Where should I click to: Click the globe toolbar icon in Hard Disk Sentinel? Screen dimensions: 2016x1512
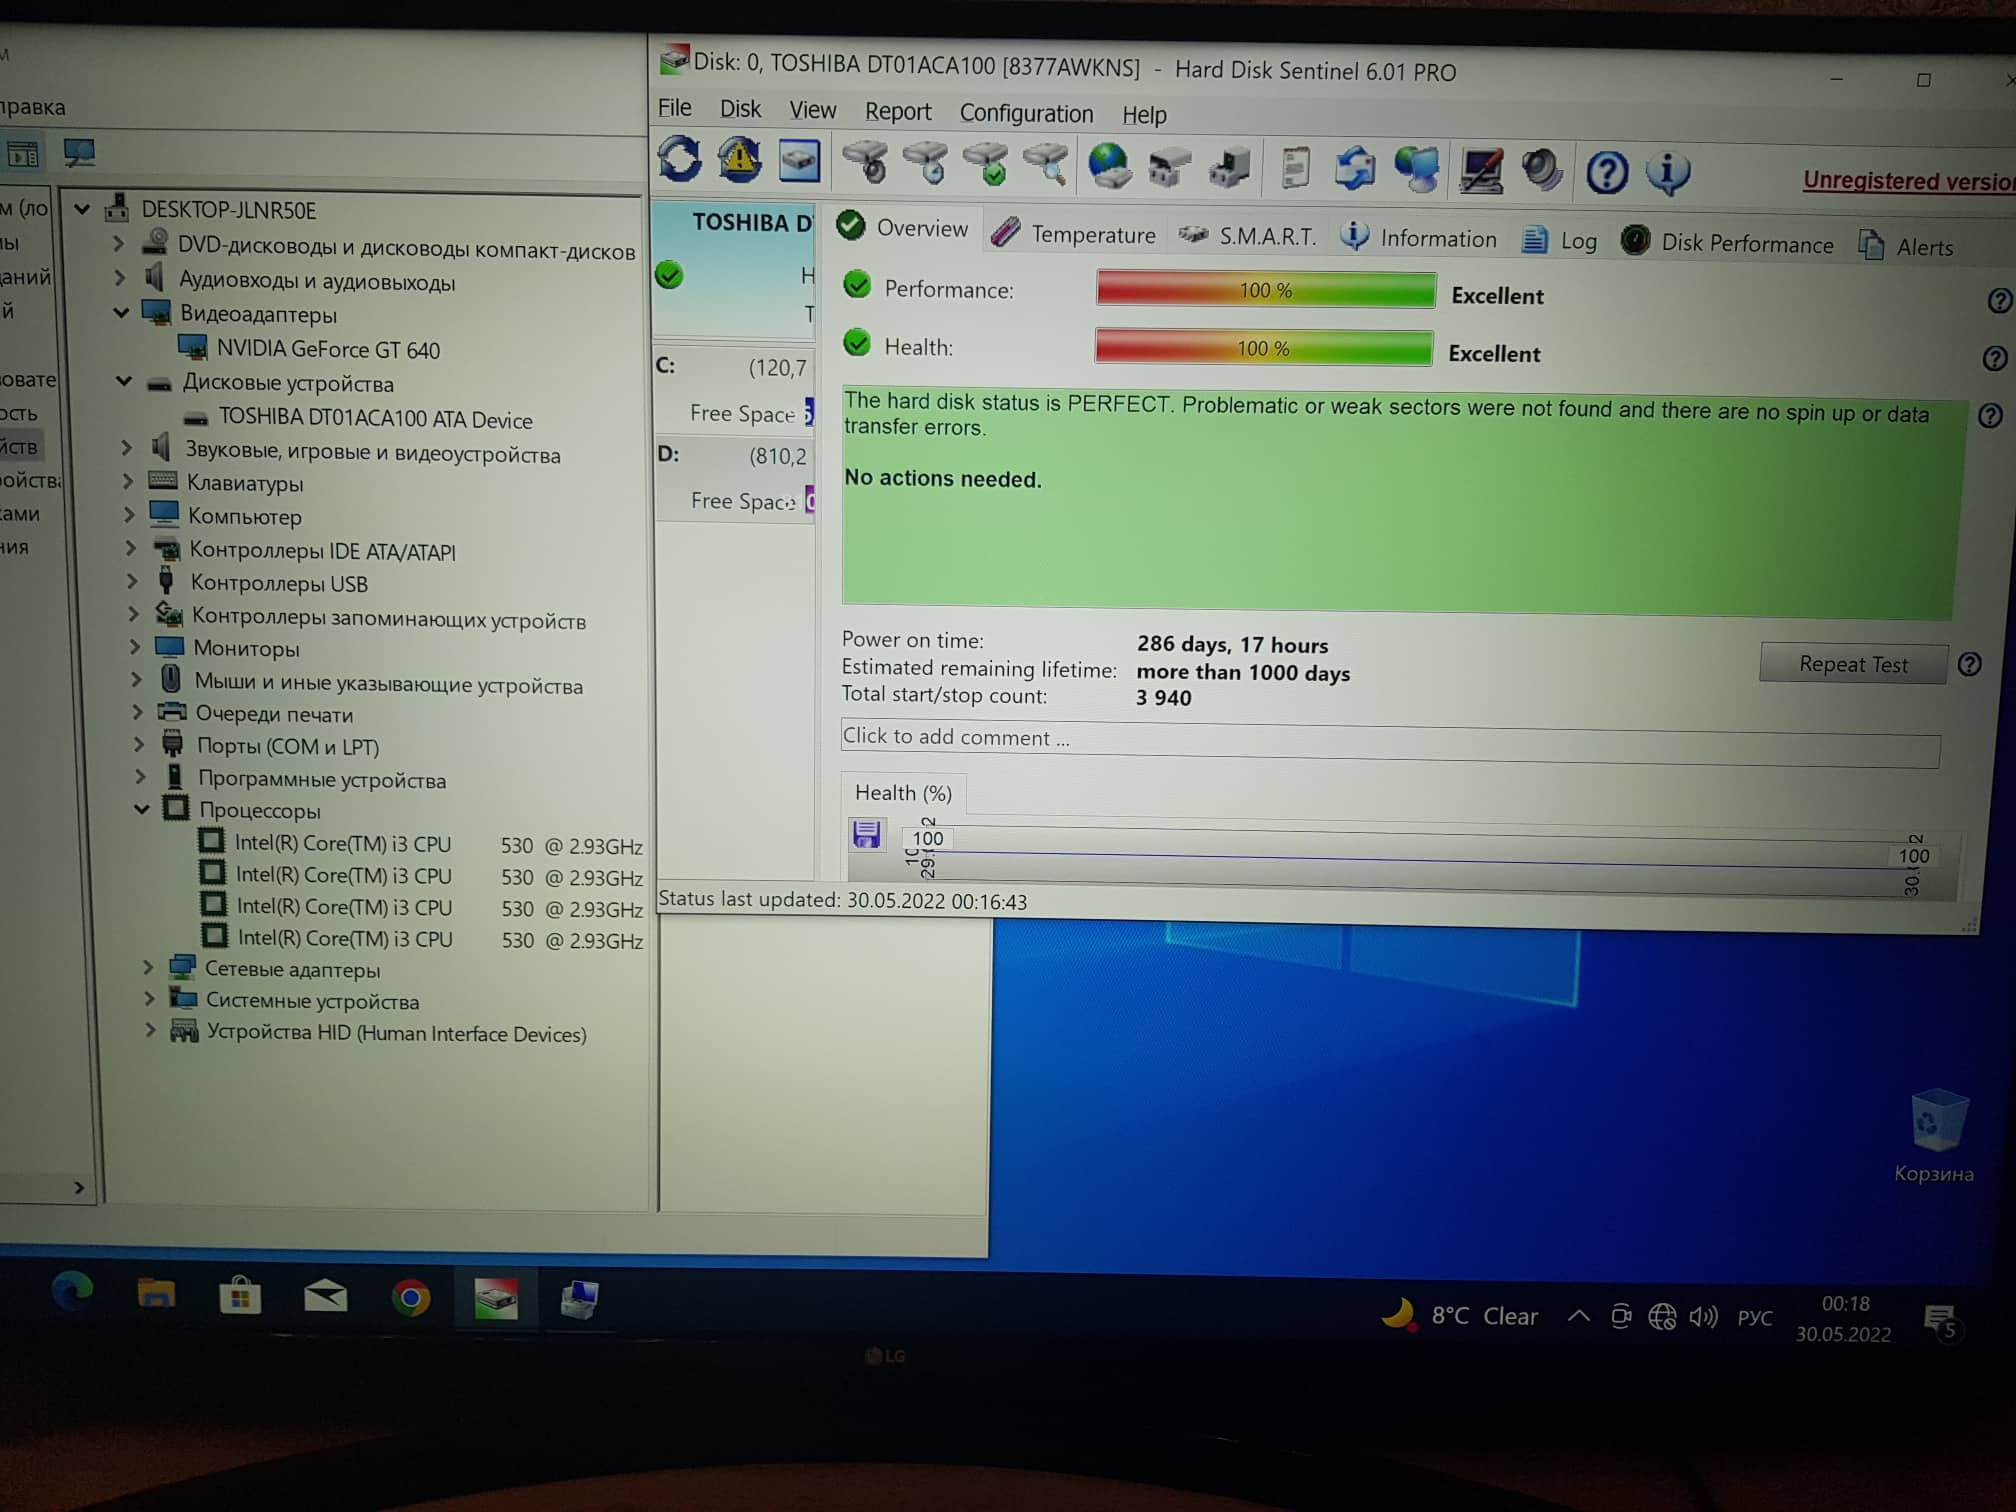[1110, 166]
